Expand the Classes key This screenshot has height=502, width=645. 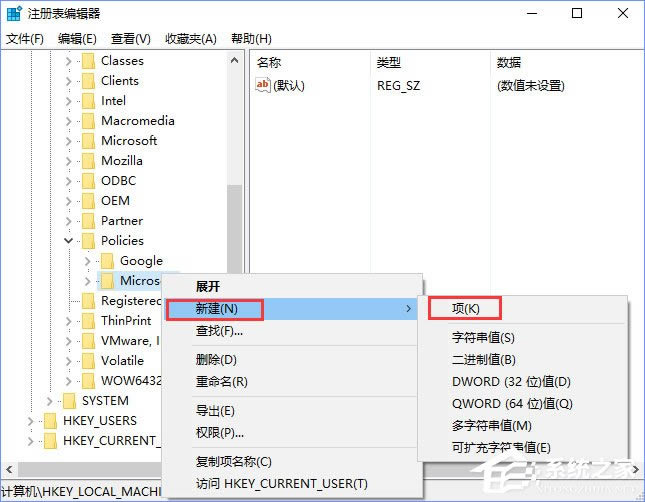(x=69, y=61)
